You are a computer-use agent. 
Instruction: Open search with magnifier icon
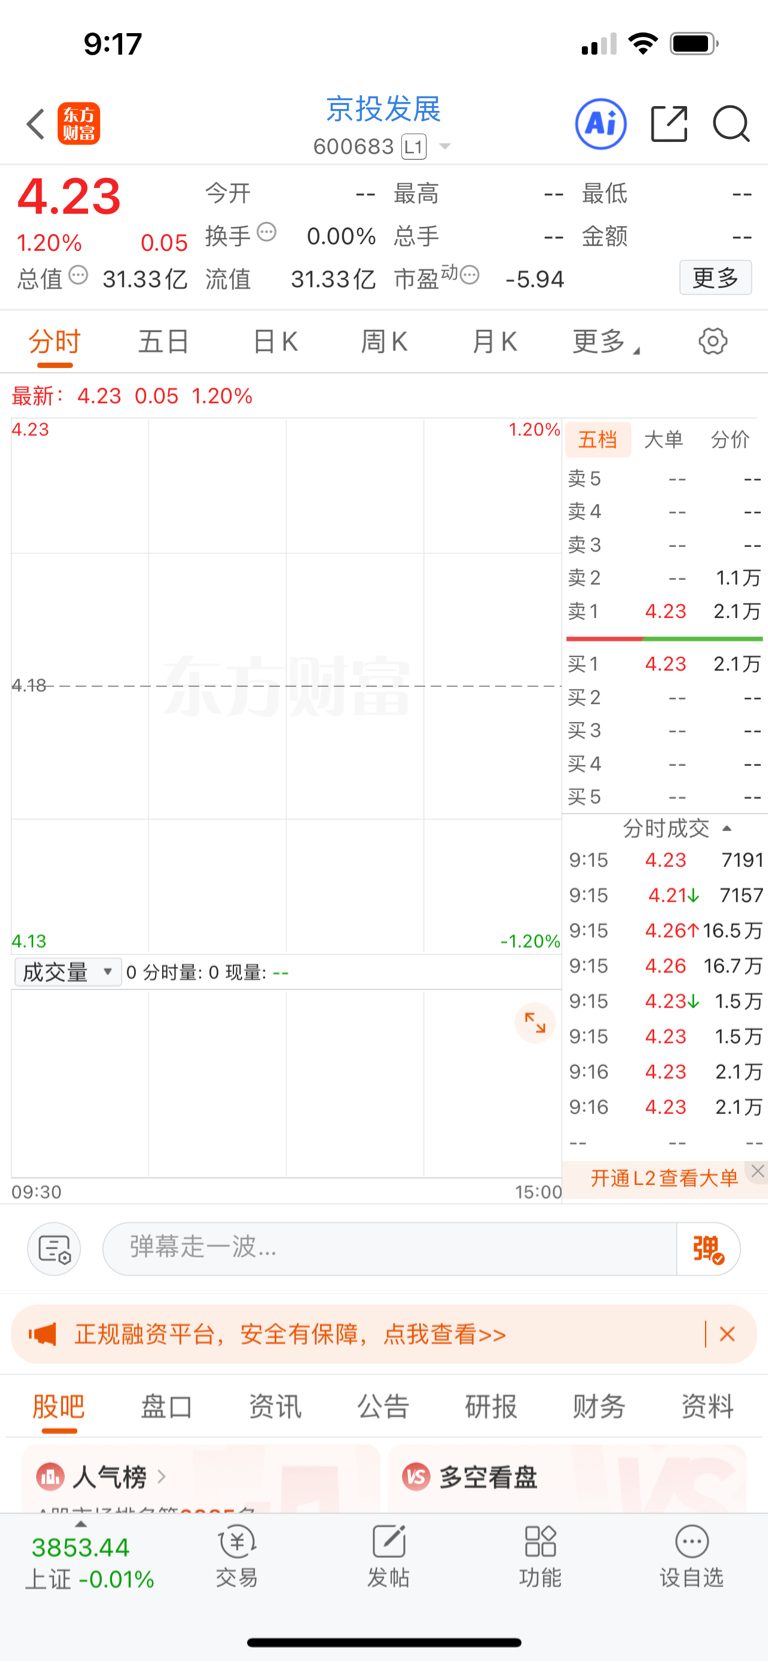tap(731, 124)
